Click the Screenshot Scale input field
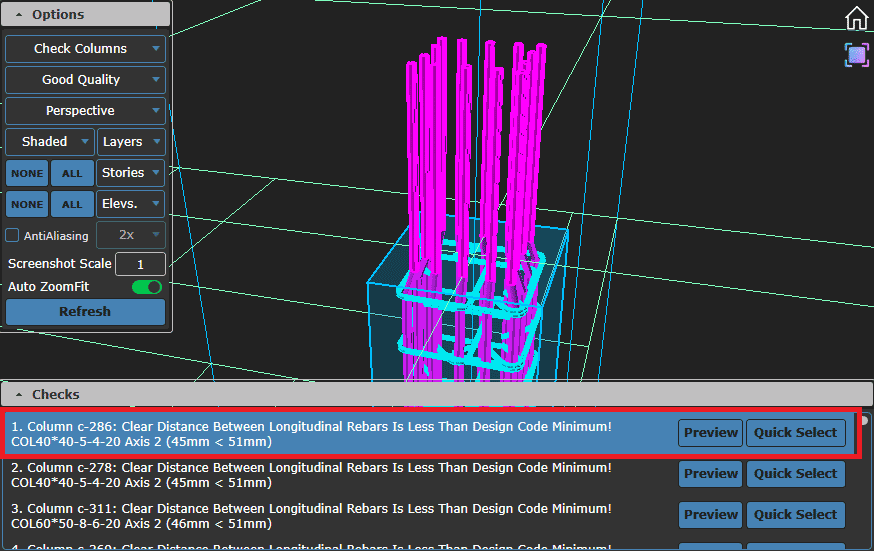 point(140,264)
